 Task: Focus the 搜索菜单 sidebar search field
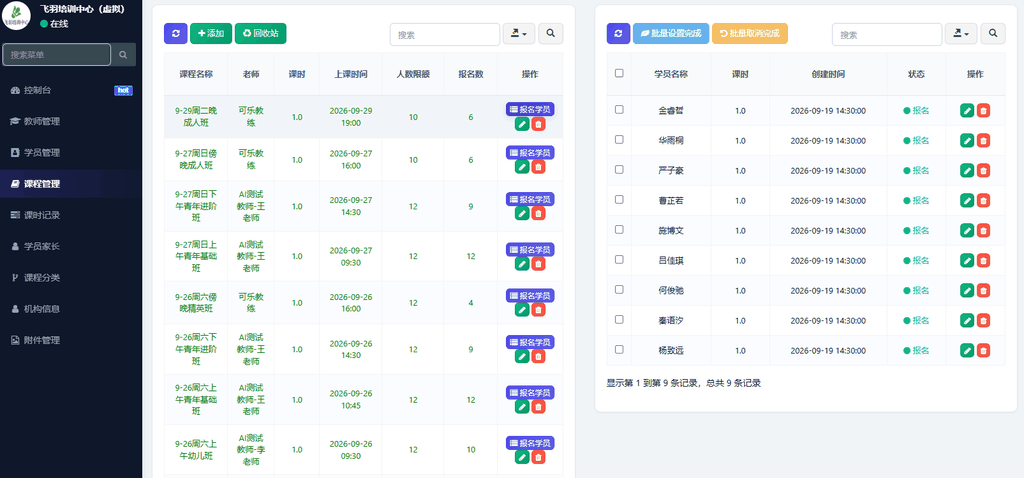tap(57, 55)
